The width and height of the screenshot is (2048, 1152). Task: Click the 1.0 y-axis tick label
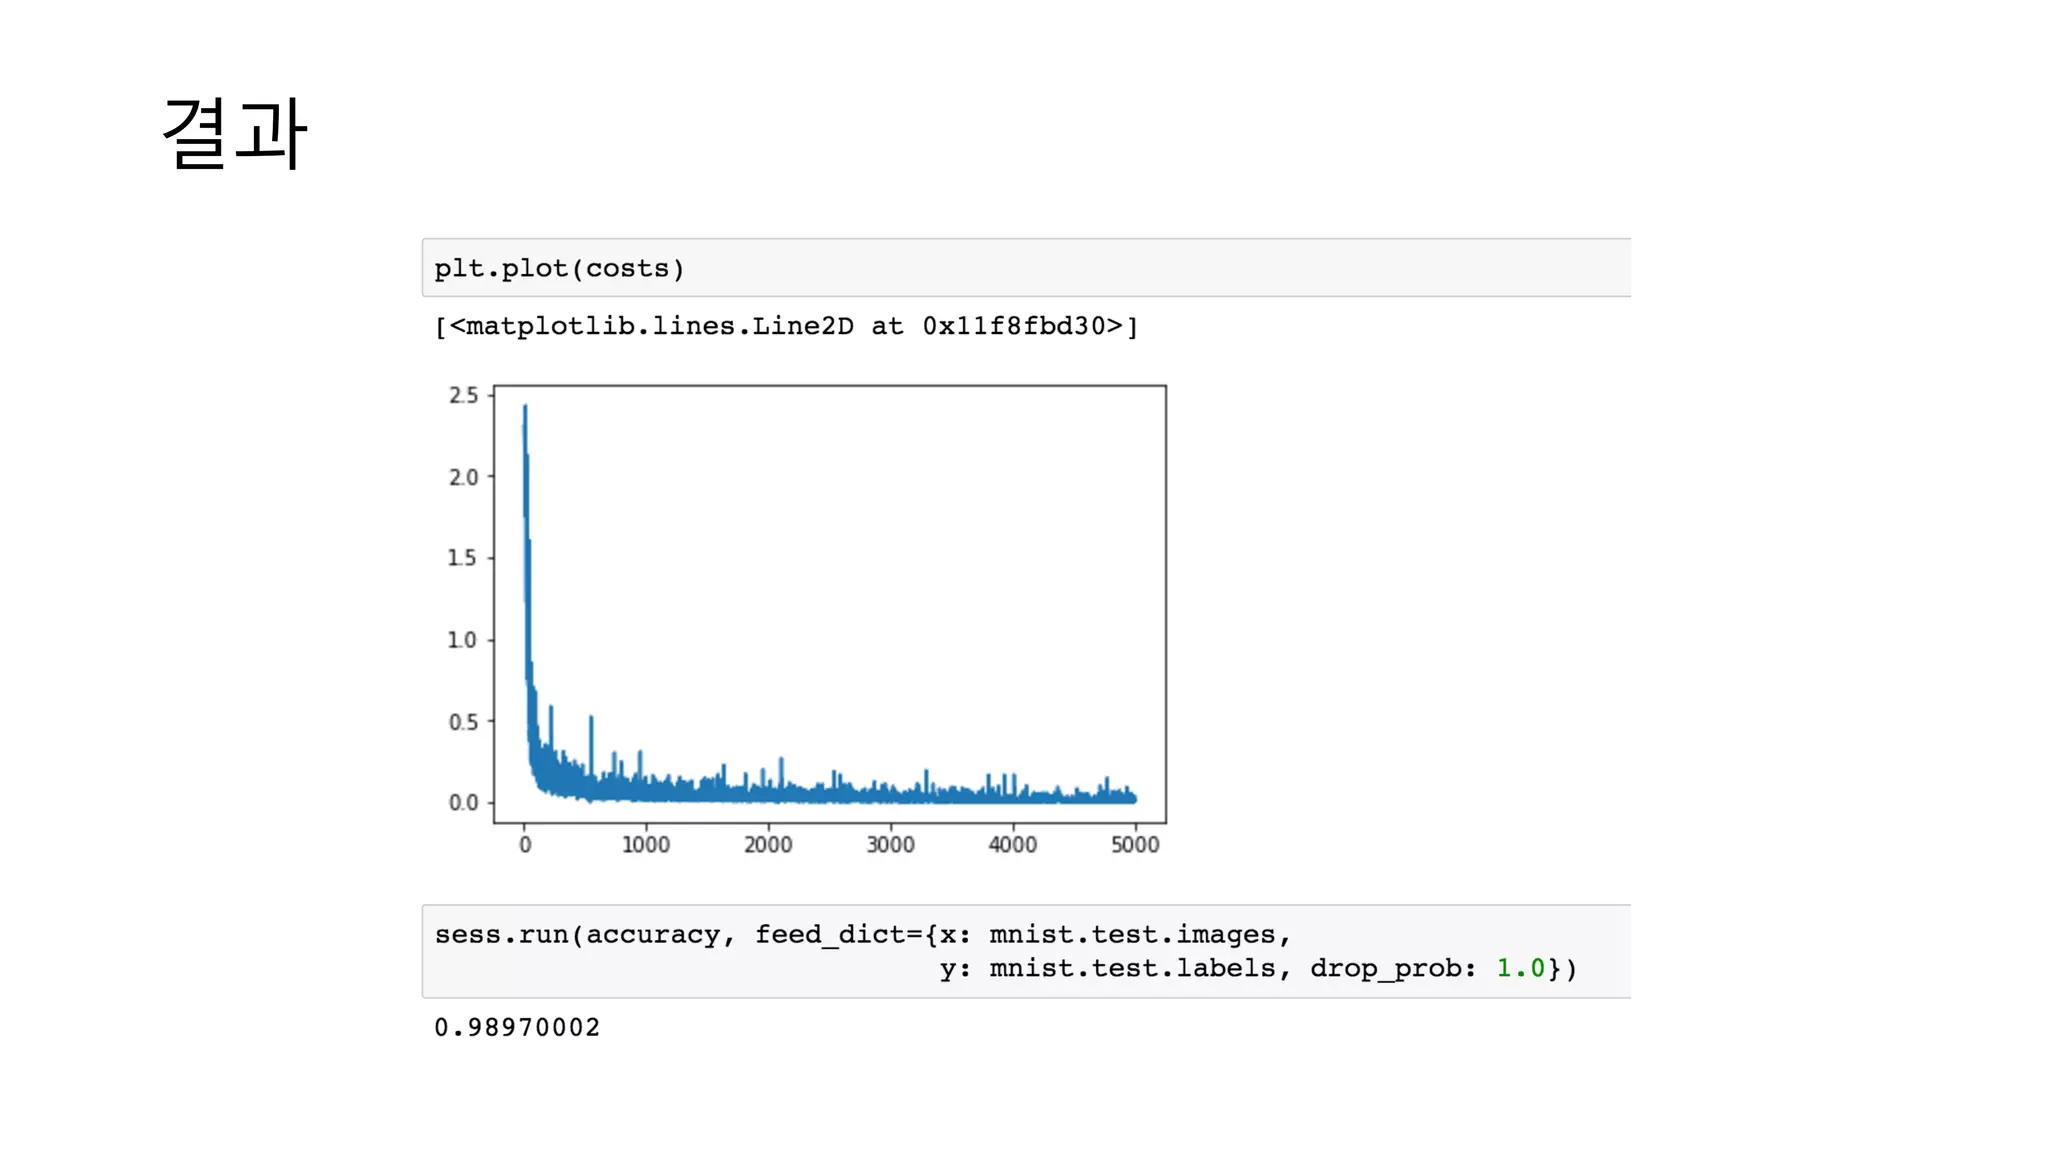pyautogui.click(x=462, y=640)
